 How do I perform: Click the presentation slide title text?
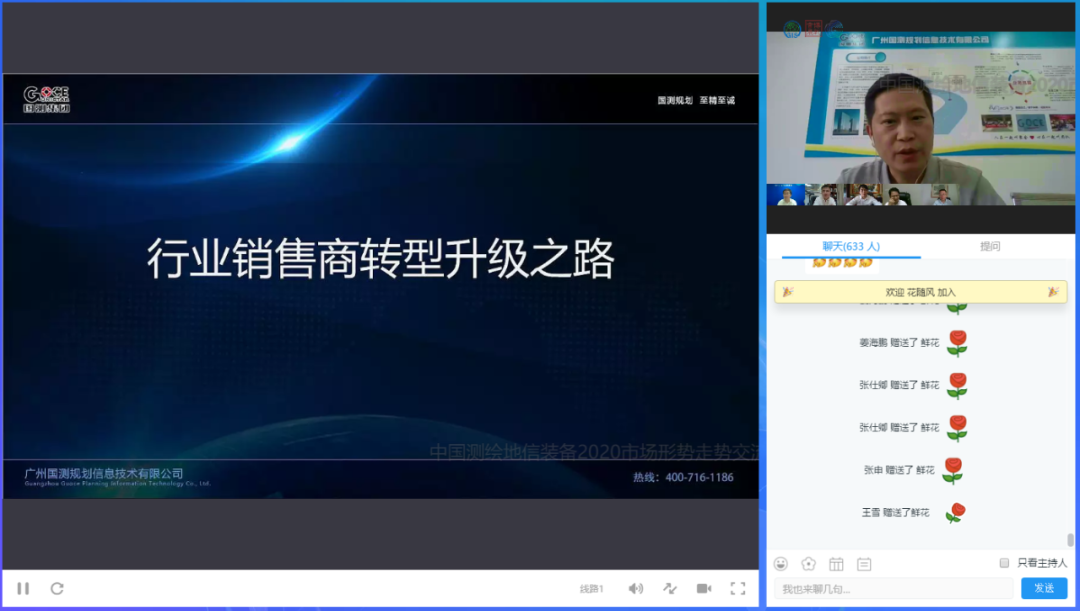pyautogui.click(x=380, y=259)
